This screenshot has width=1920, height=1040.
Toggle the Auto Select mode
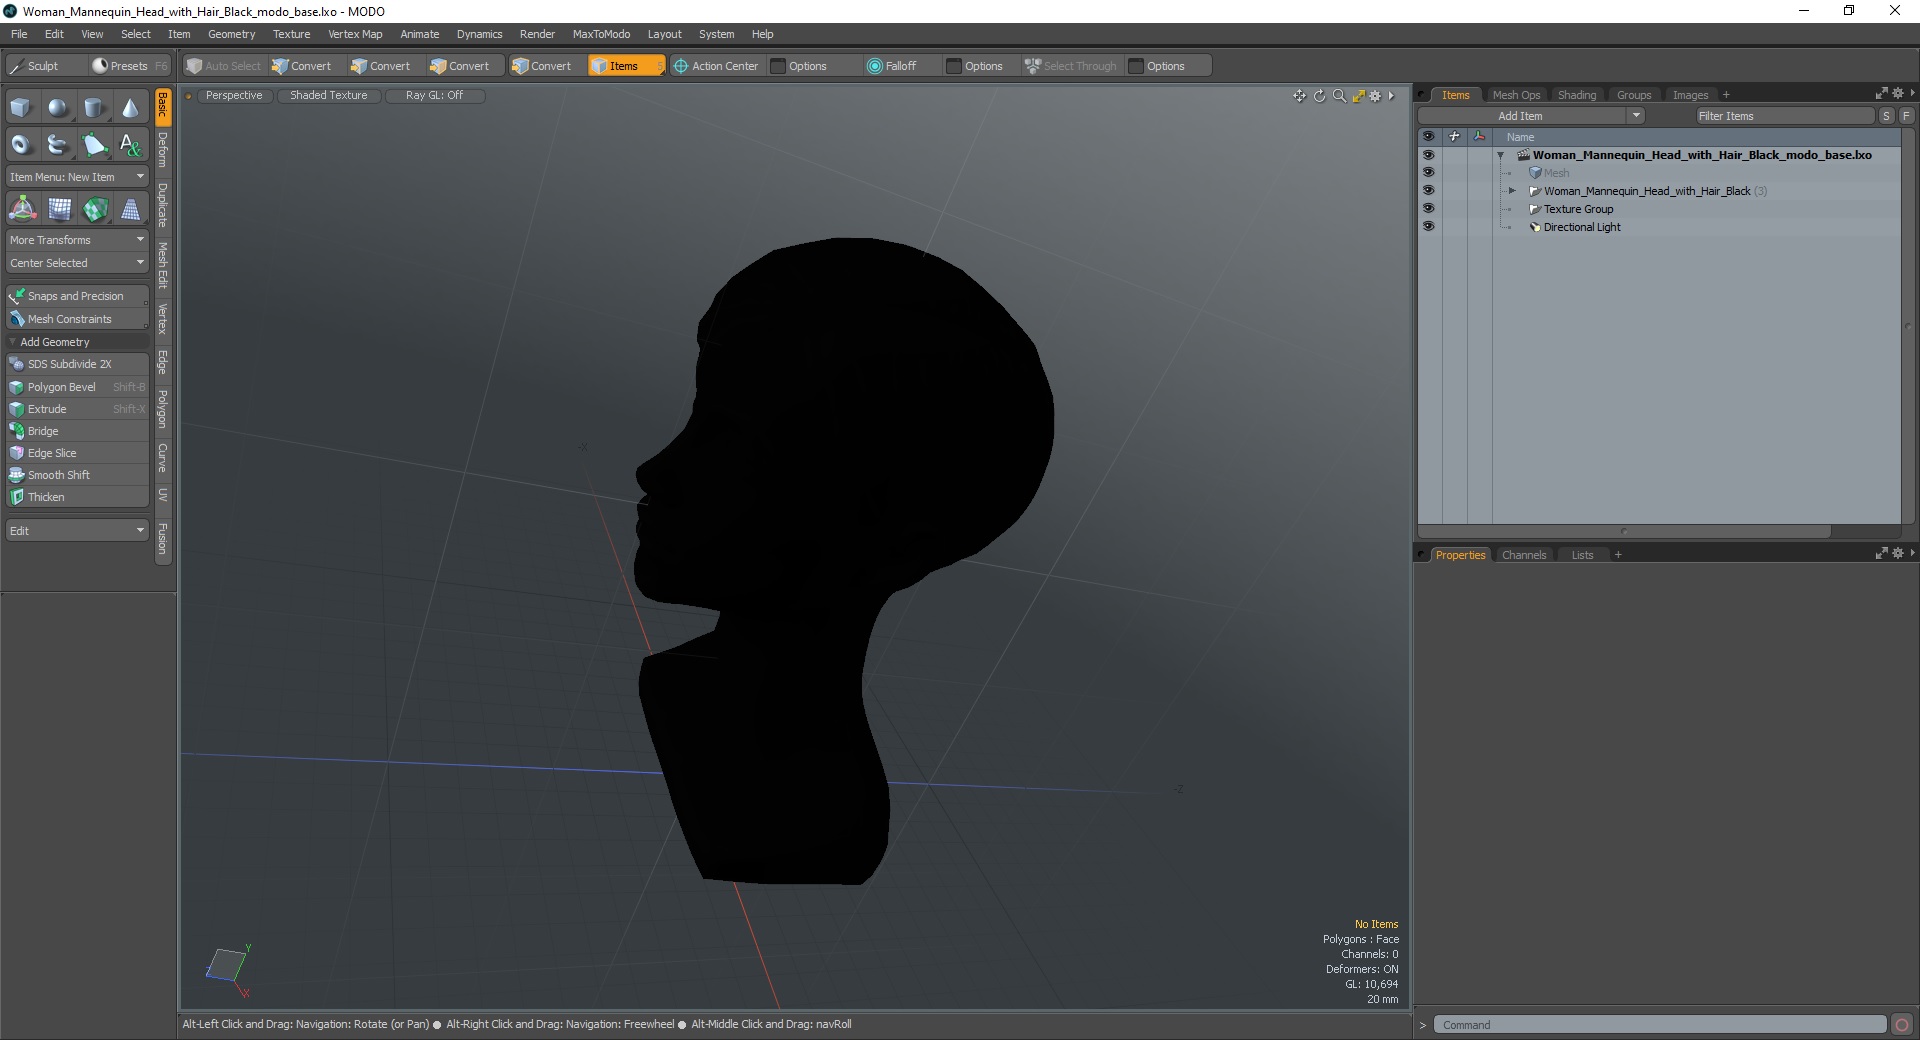pos(224,66)
